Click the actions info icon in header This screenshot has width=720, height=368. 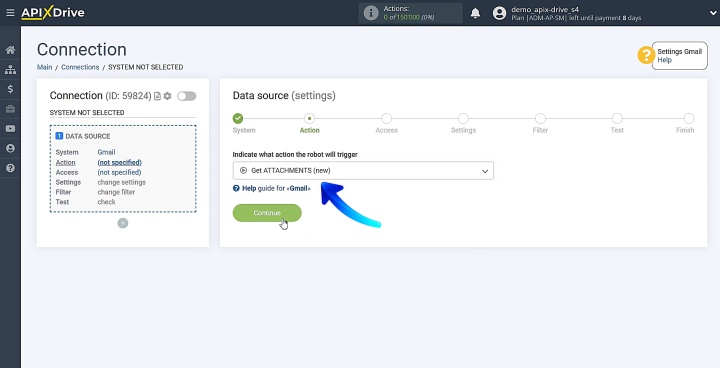(371, 13)
